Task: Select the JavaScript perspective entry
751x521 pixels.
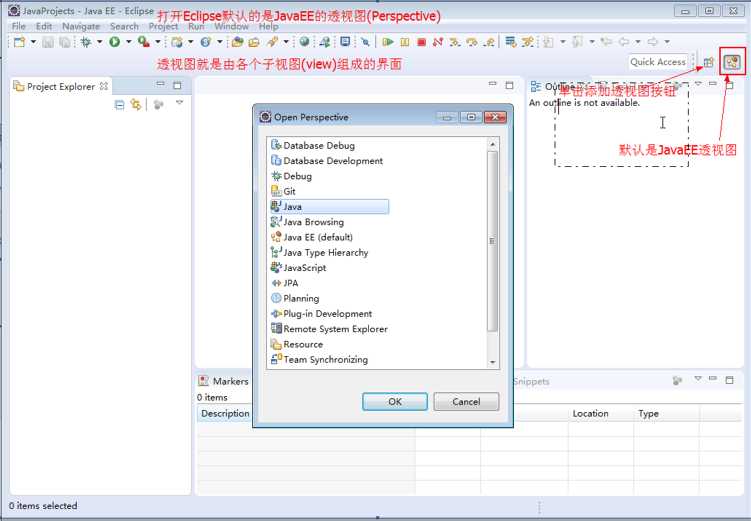Action: tap(299, 268)
